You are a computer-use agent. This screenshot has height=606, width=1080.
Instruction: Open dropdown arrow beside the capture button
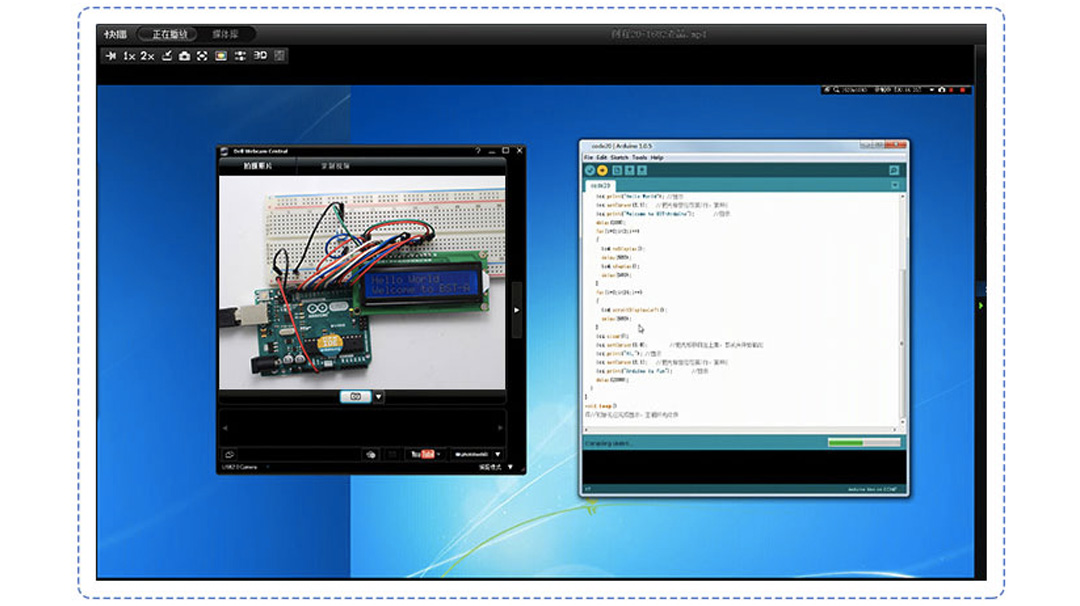378,397
